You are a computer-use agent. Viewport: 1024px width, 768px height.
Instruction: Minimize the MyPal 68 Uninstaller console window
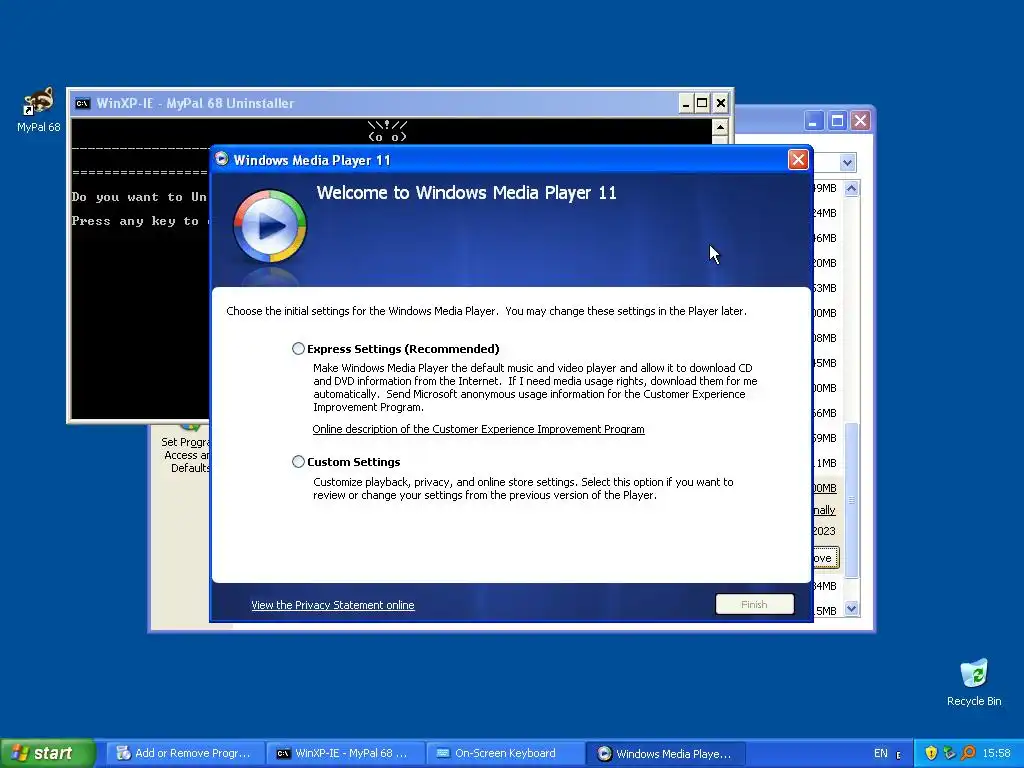click(x=685, y=103)
